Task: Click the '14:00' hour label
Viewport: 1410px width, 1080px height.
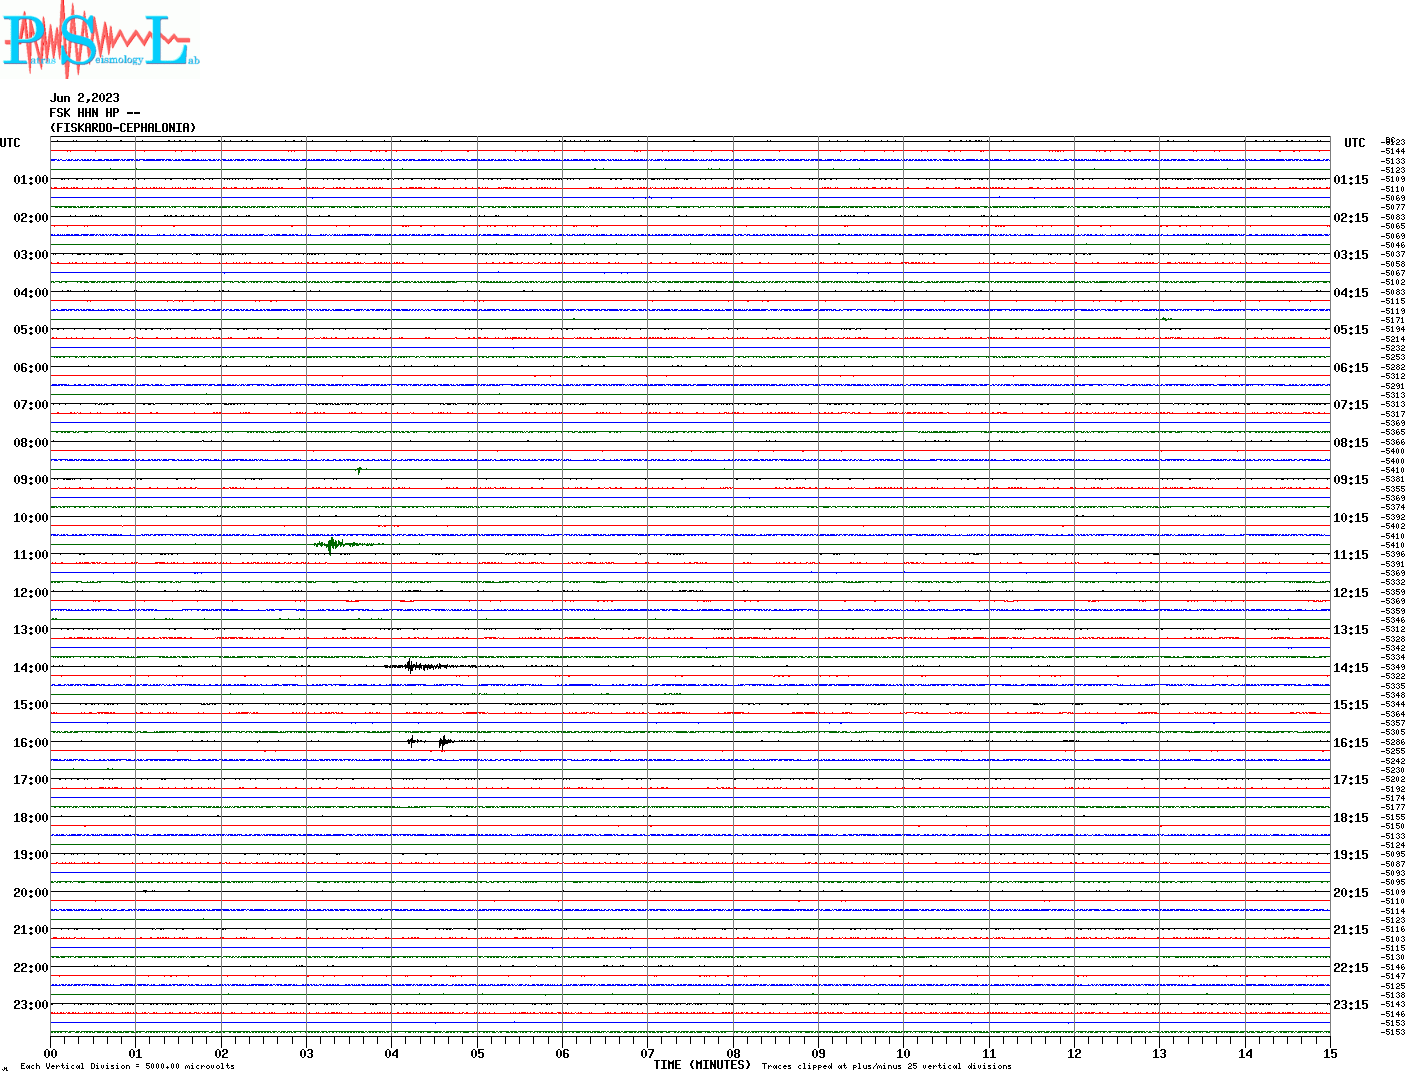Action: [x=31, y=668]
